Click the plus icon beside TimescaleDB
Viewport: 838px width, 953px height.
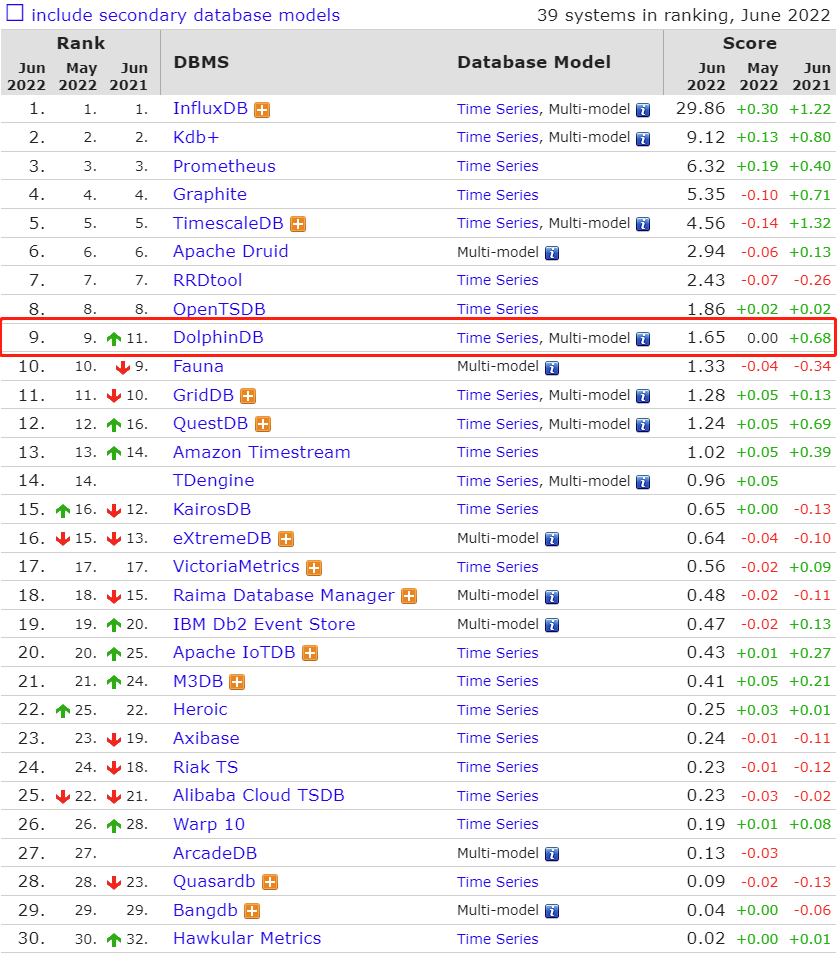point(298,224)
